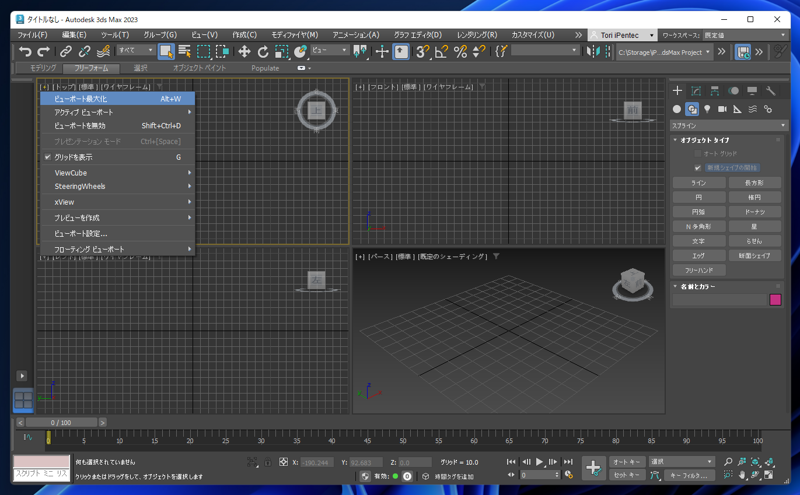Click the Undo arrow icon
Image resolution: width=800 pixels, height=495 pixels.
24,52
